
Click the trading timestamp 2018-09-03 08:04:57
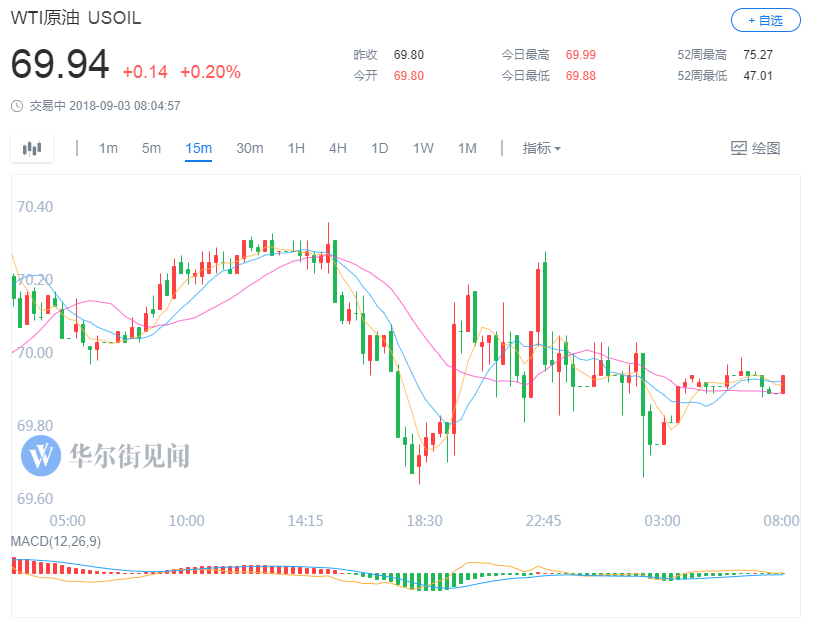pyautogui.click(x=125, y=106)
